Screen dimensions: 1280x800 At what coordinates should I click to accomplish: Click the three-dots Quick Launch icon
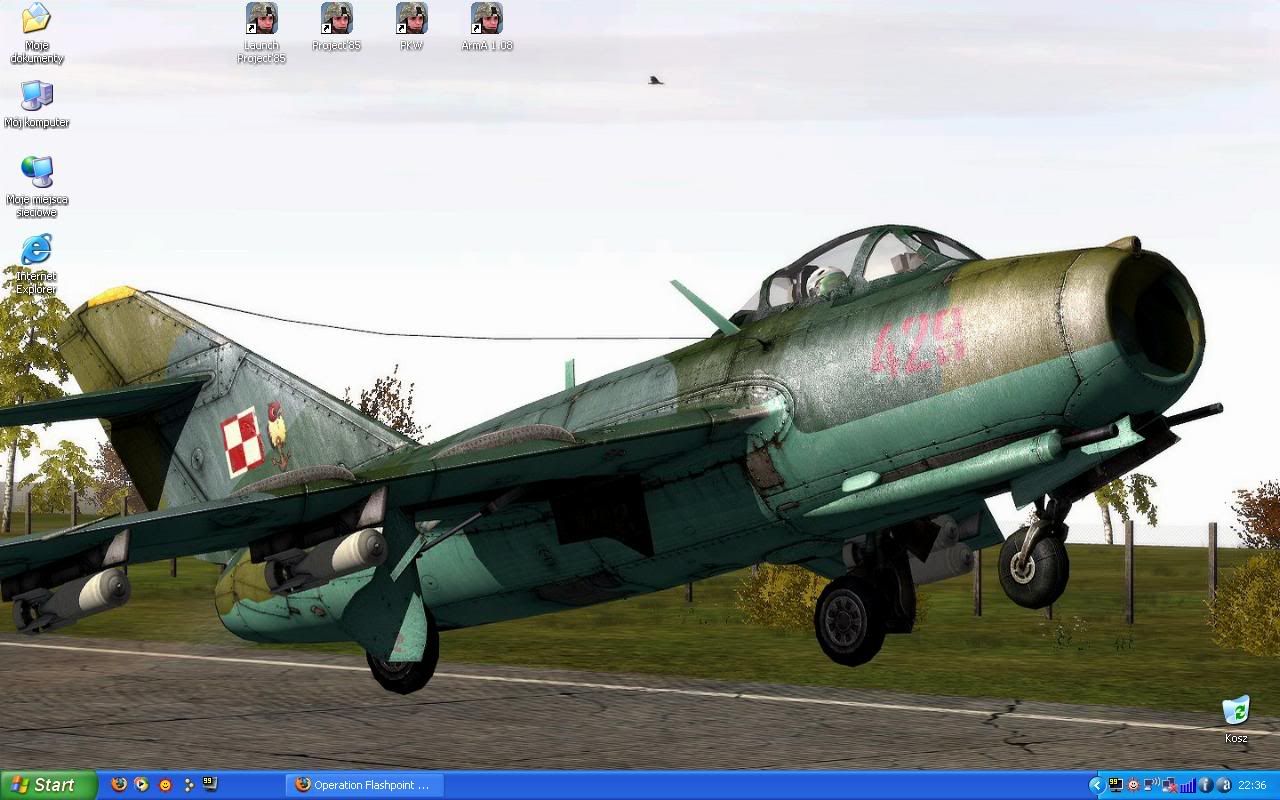tap(188, 785)
